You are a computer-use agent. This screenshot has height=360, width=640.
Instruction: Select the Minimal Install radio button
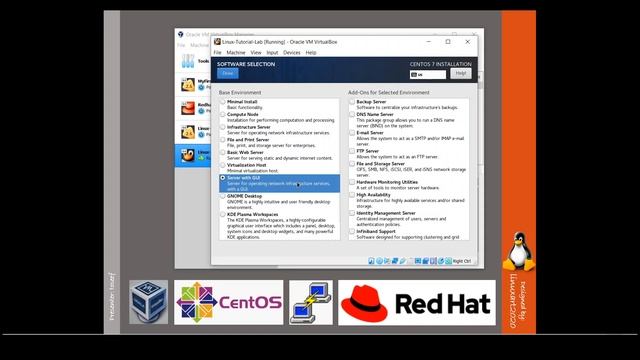click(x=223, y=102)
